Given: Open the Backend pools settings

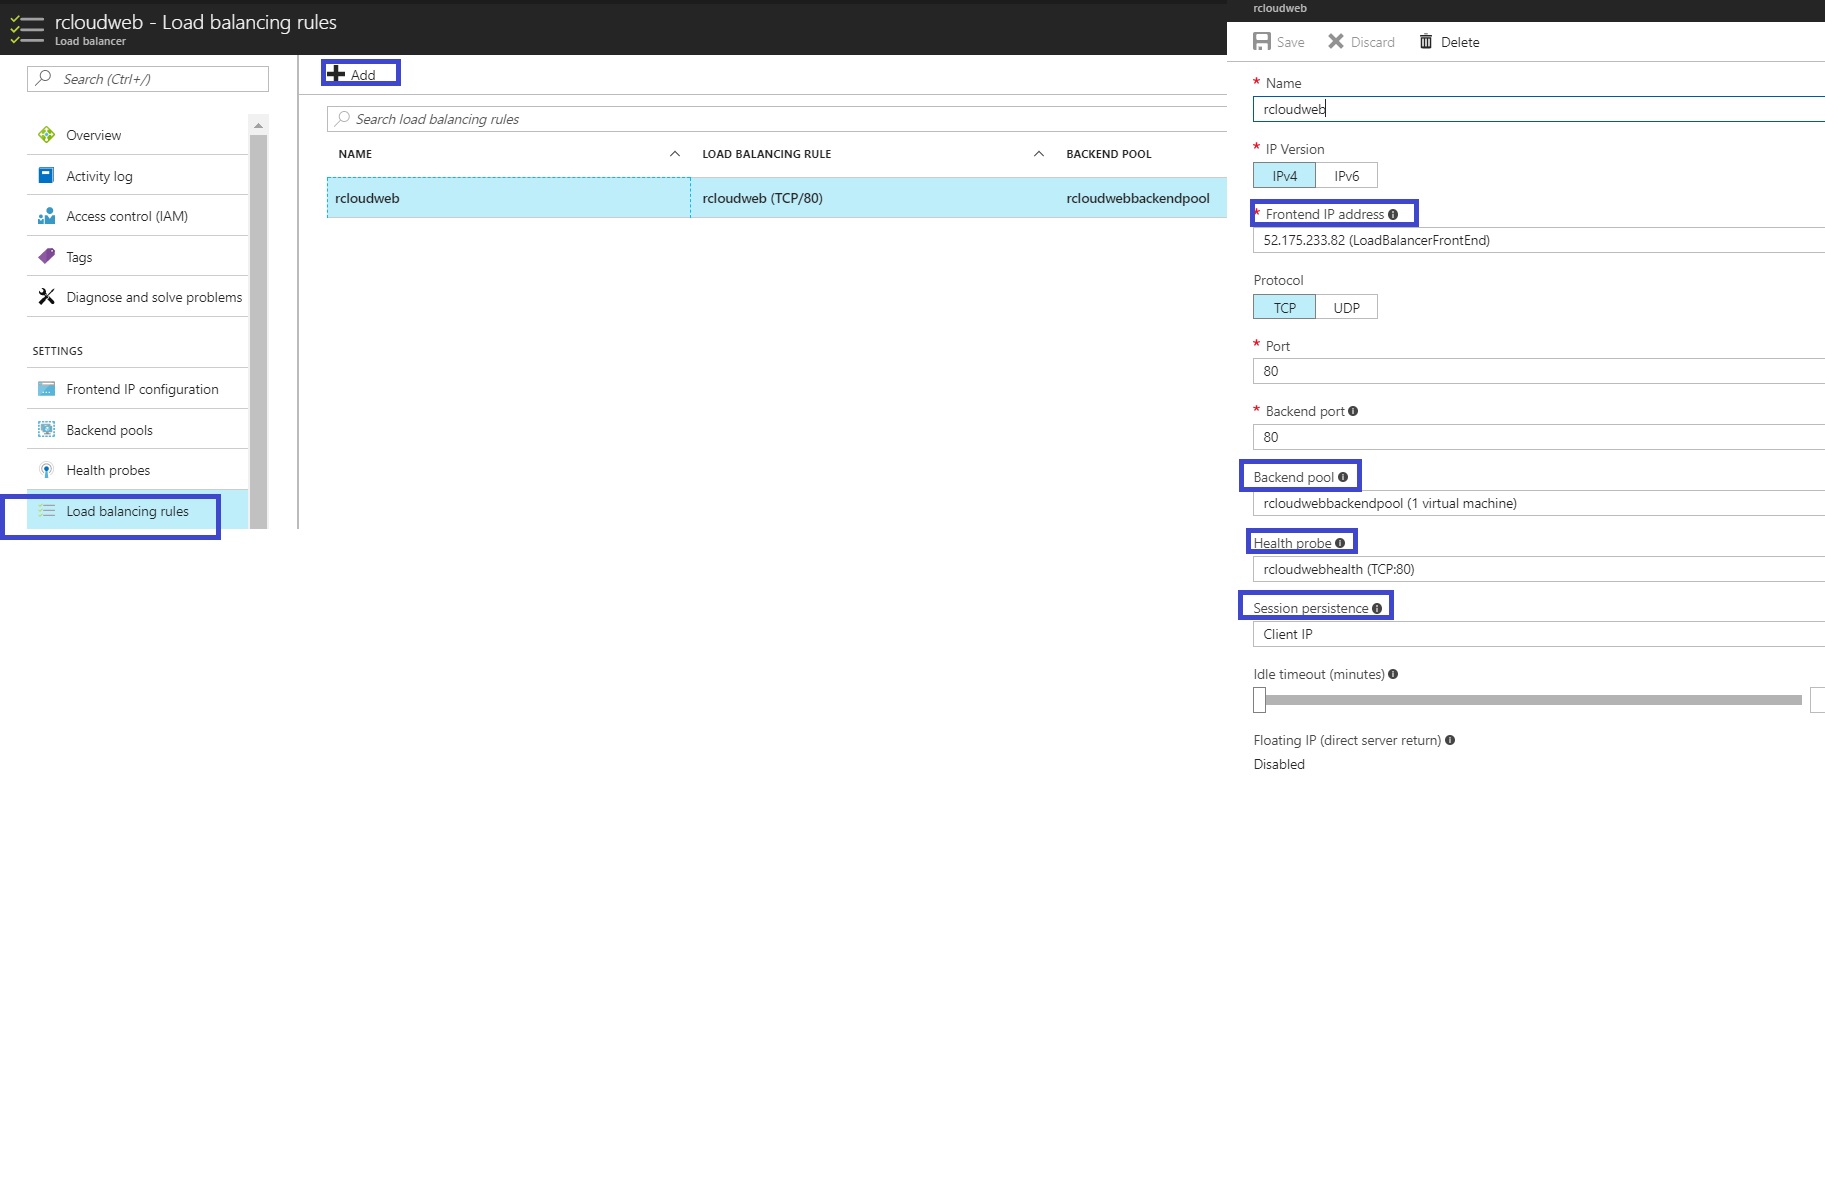Looking at the screenshot, I should (109, 429).
